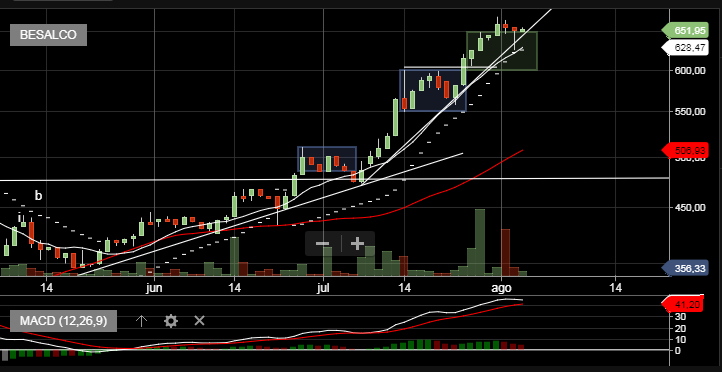Viewport: 722px width, 372px height.
Task: Click the jun date axis label
Action: 154,289
